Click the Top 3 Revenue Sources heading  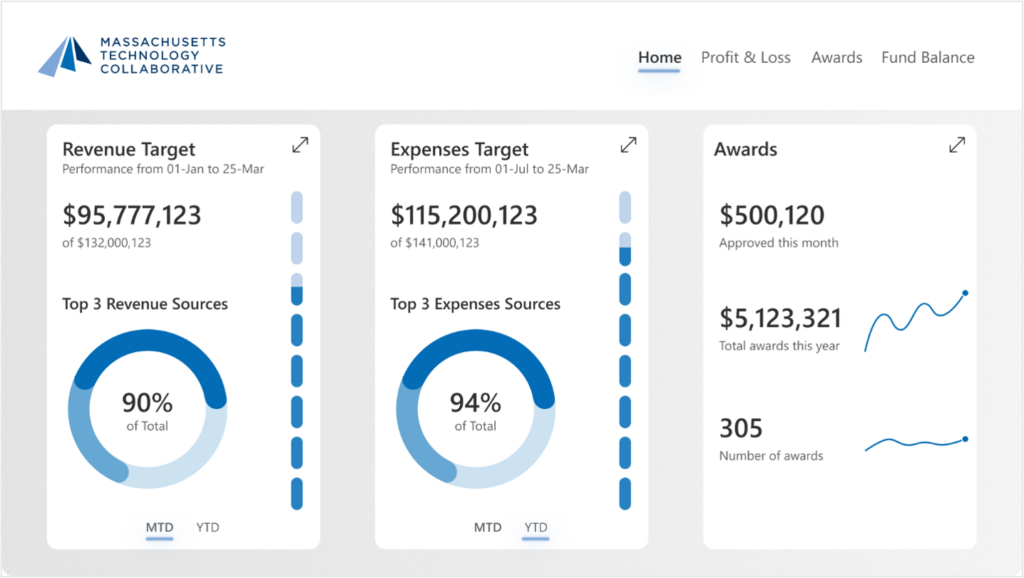click(145, 304)
